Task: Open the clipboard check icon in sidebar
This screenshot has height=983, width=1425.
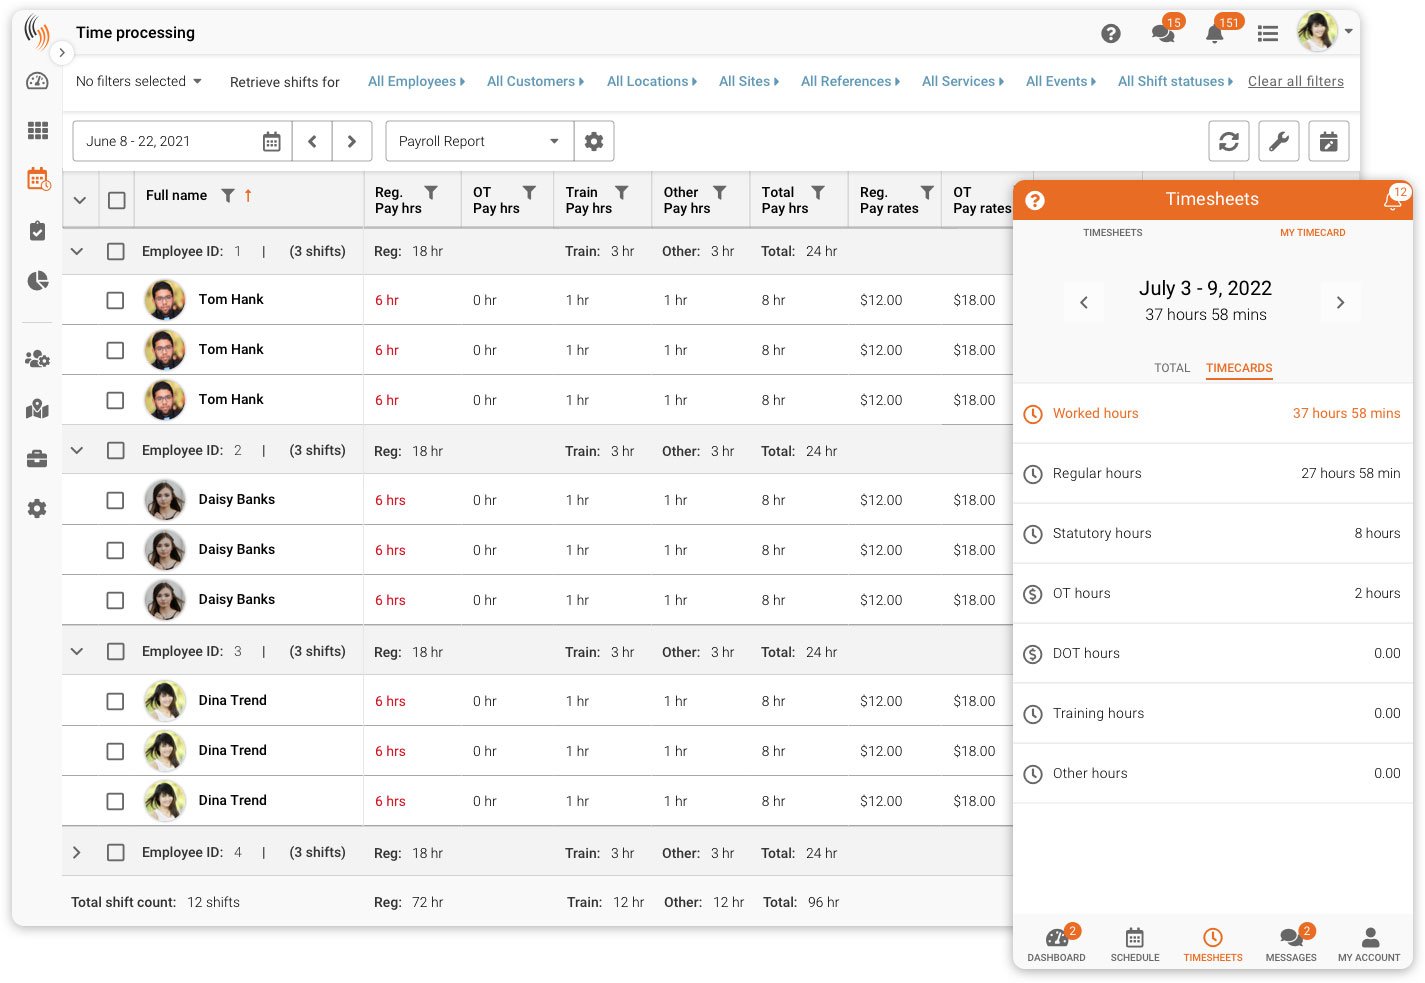Action: pyautogui.click(x=37, y=231)
